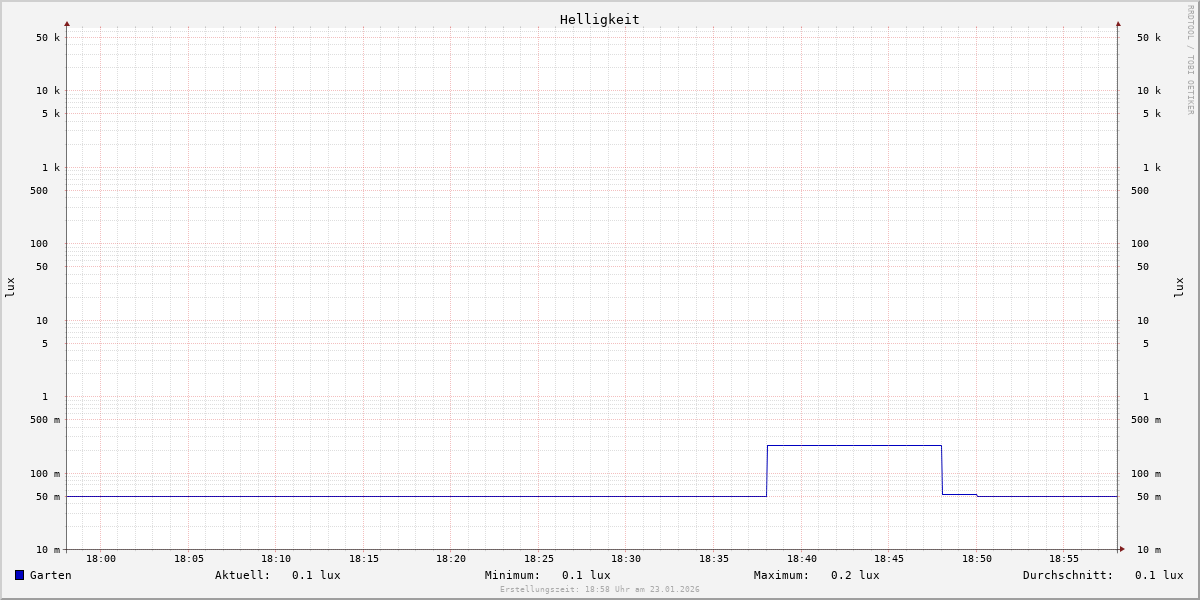
Task: Click the Durchschnitt 0.1 lux value
Action: coord(1159,575)
